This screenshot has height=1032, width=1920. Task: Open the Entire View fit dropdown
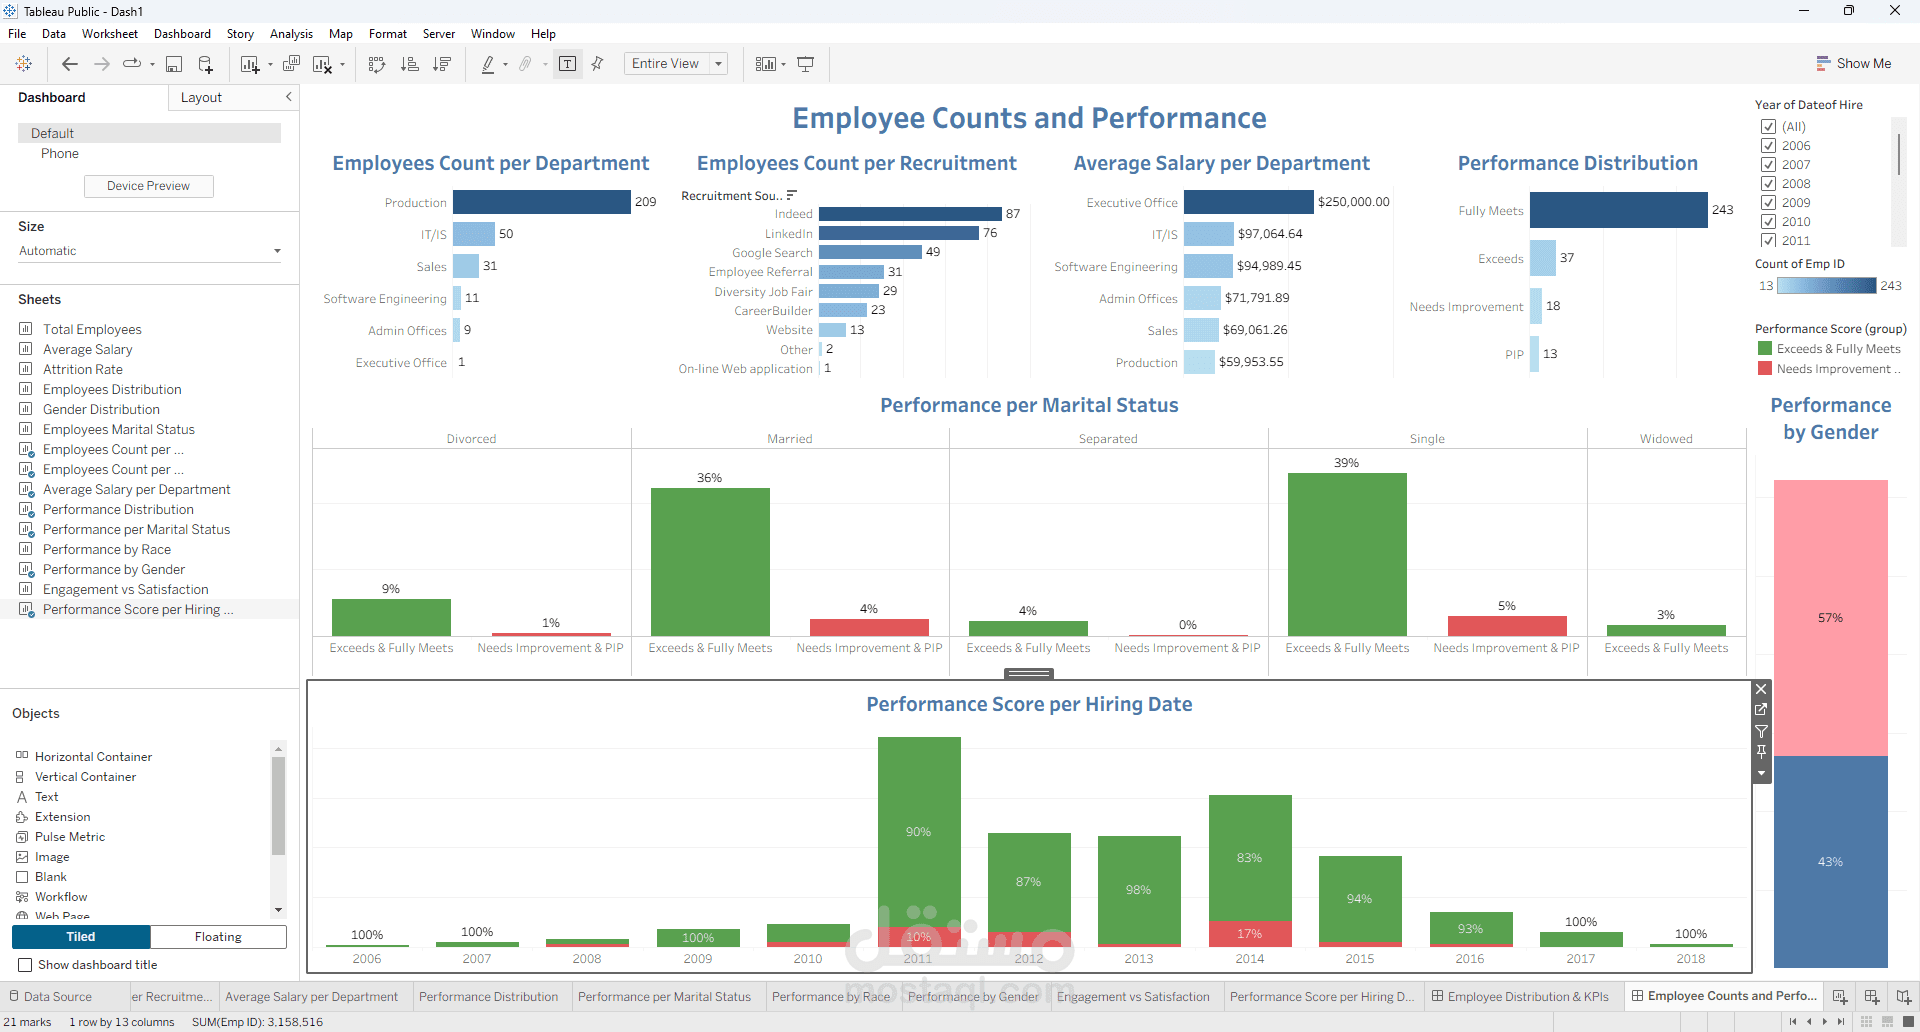coord(718,63)
